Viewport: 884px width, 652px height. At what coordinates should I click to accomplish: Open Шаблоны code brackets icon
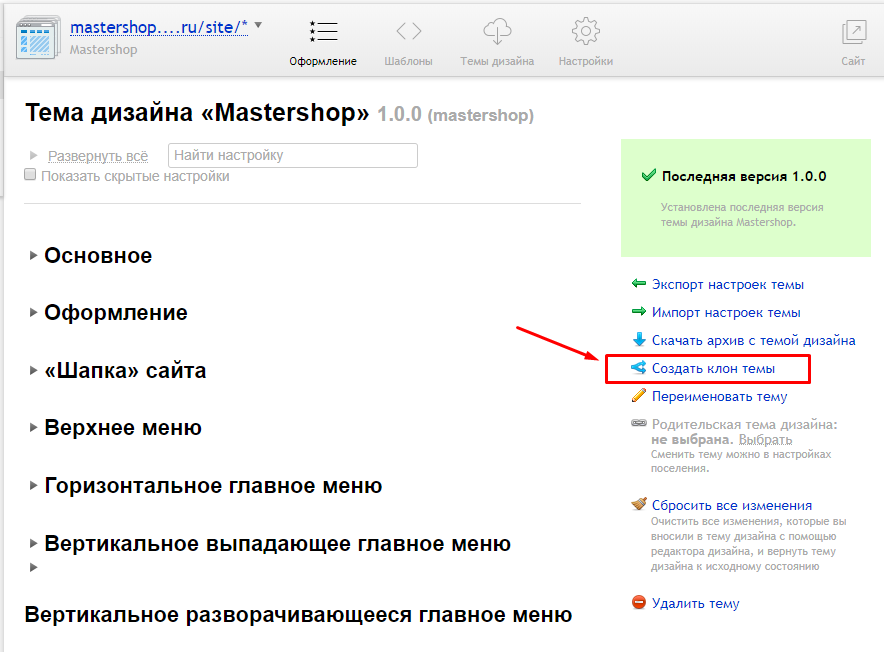408,32
